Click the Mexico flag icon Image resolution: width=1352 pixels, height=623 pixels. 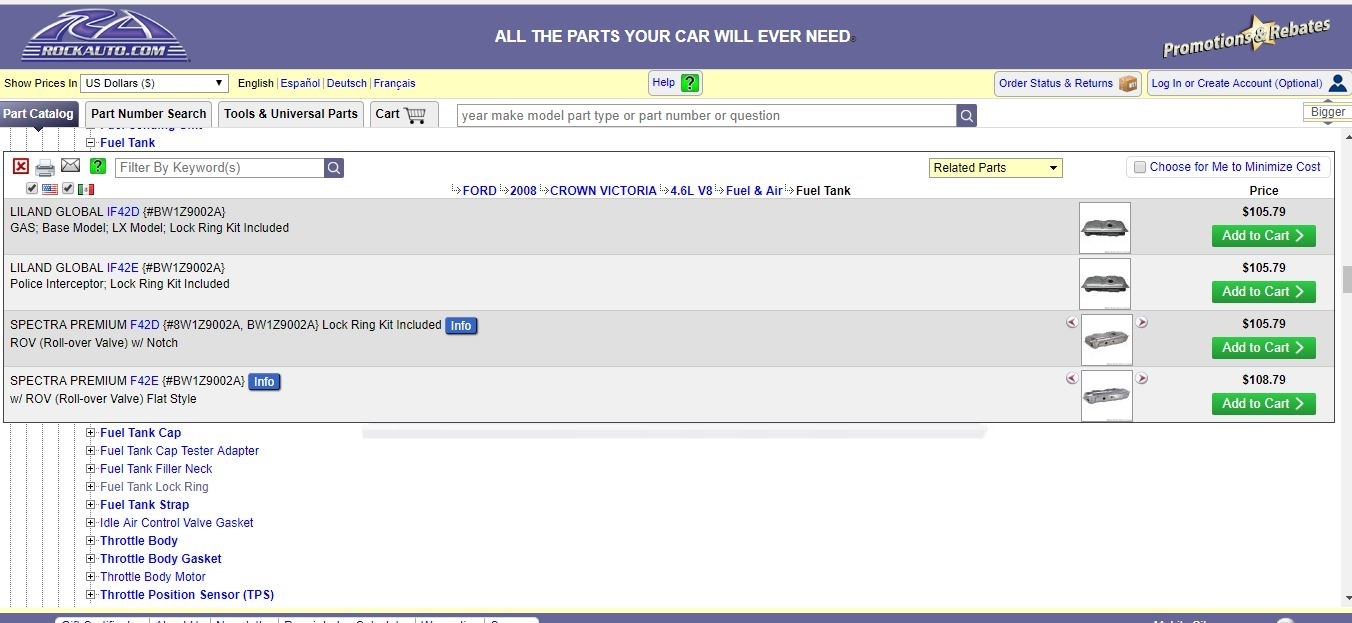[86, 189]
